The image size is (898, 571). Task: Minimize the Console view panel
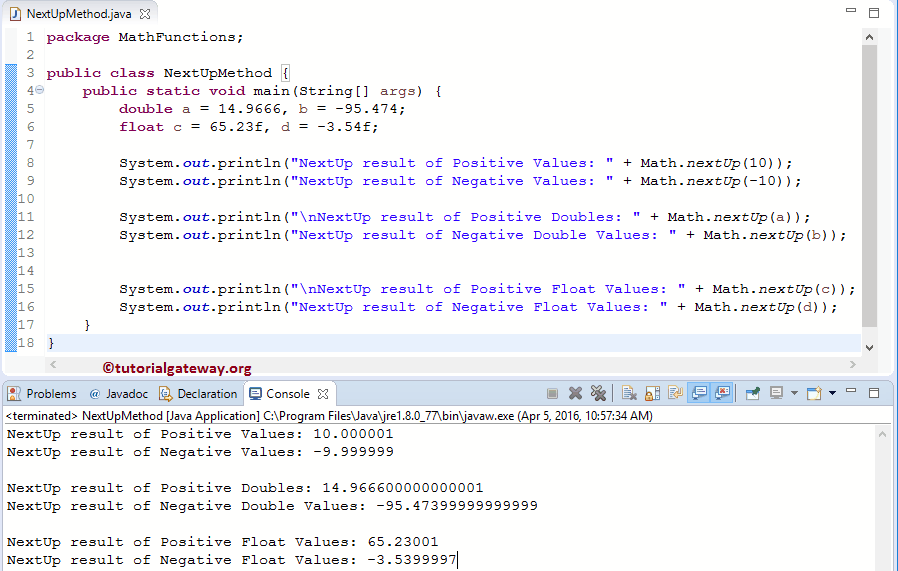(x=851, y=391)
